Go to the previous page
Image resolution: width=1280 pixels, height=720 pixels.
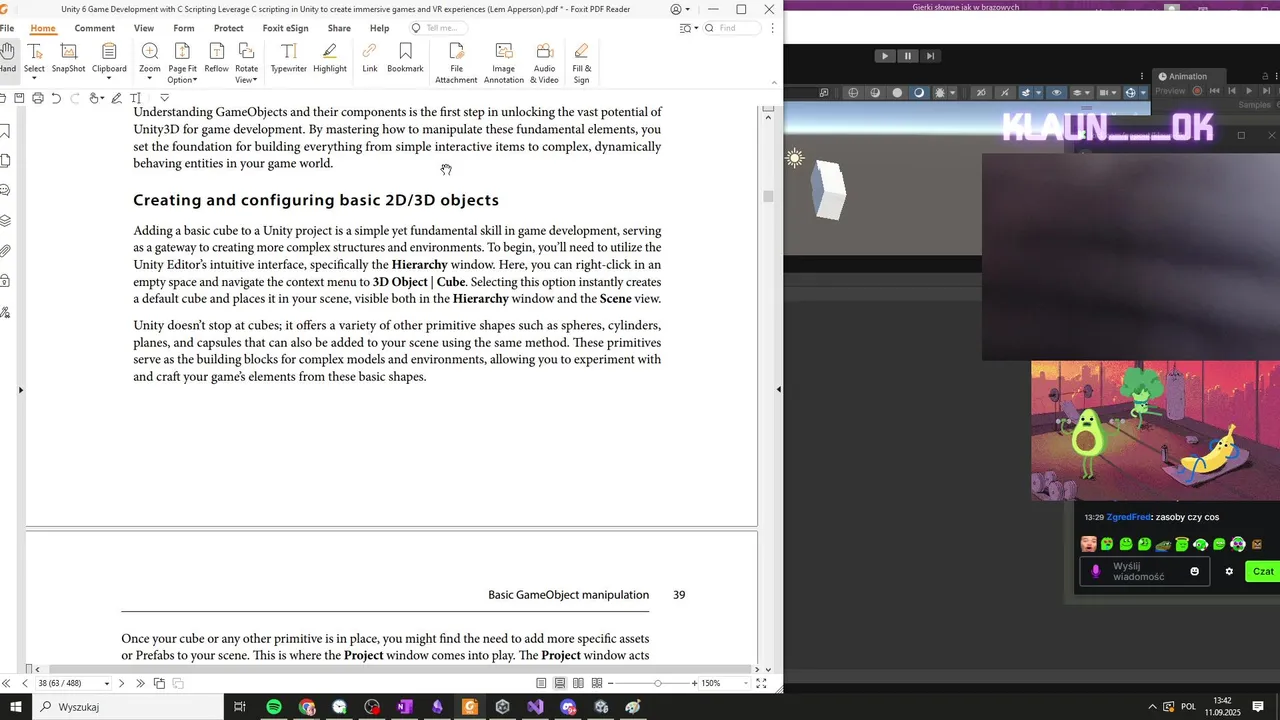(x=25, y=683)
